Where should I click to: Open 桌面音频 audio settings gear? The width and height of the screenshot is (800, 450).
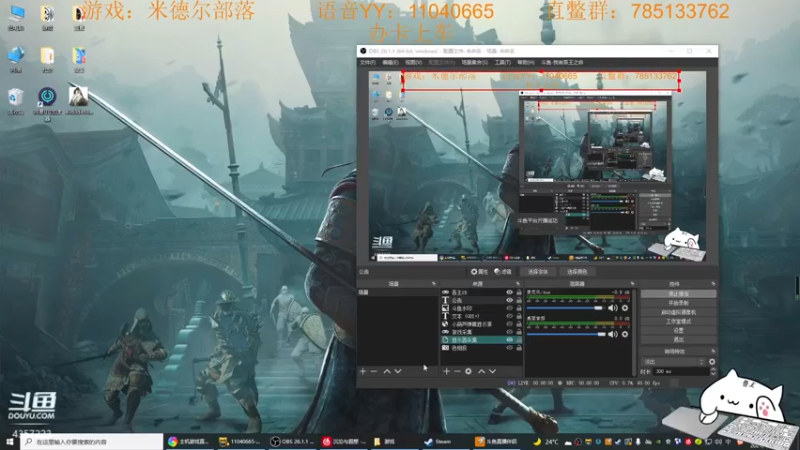point(625,334)
